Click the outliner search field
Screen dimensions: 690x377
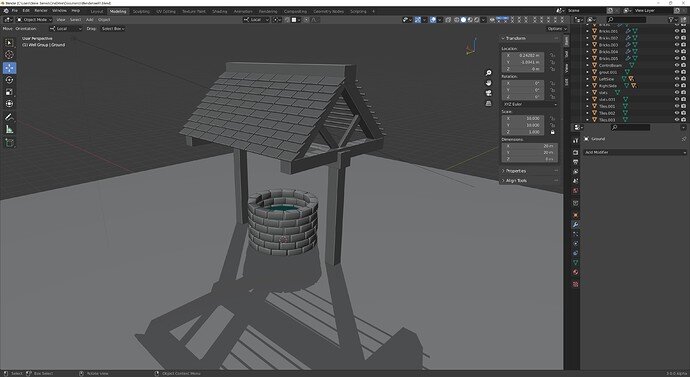[627, 20]
